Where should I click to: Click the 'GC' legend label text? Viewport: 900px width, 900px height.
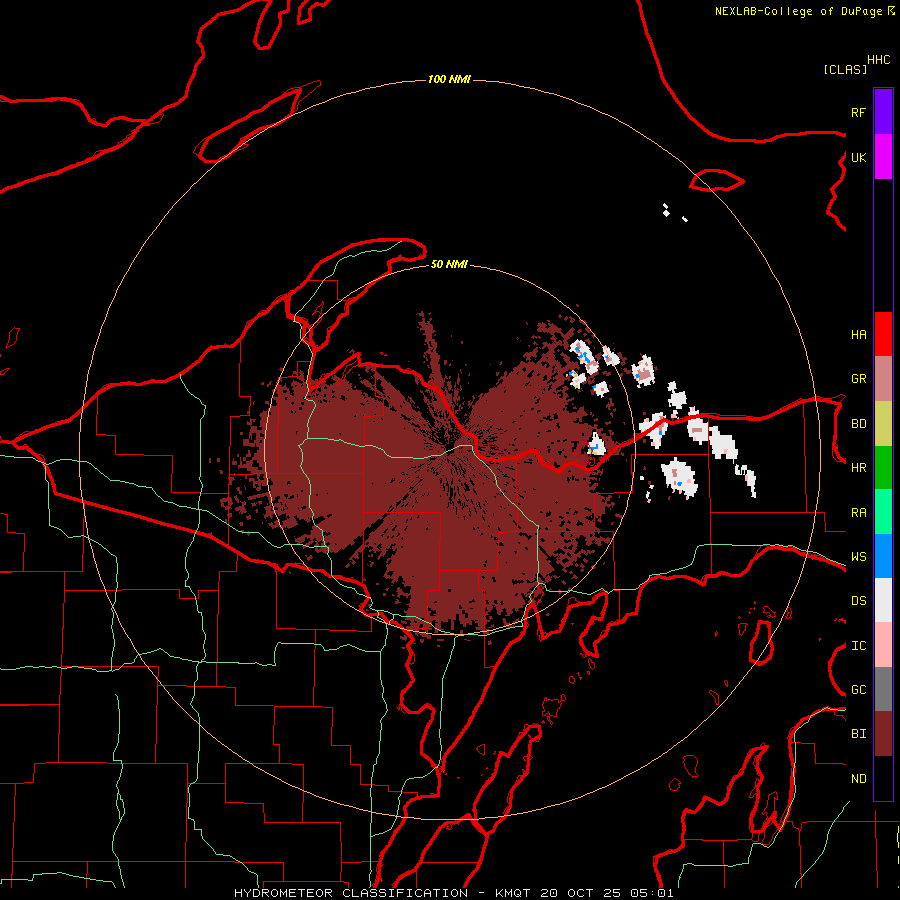(x=858, y=690)
